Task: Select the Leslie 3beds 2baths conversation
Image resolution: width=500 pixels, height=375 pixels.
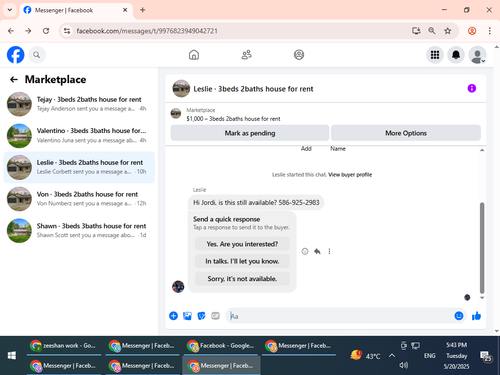Action: tap(79, 167)
